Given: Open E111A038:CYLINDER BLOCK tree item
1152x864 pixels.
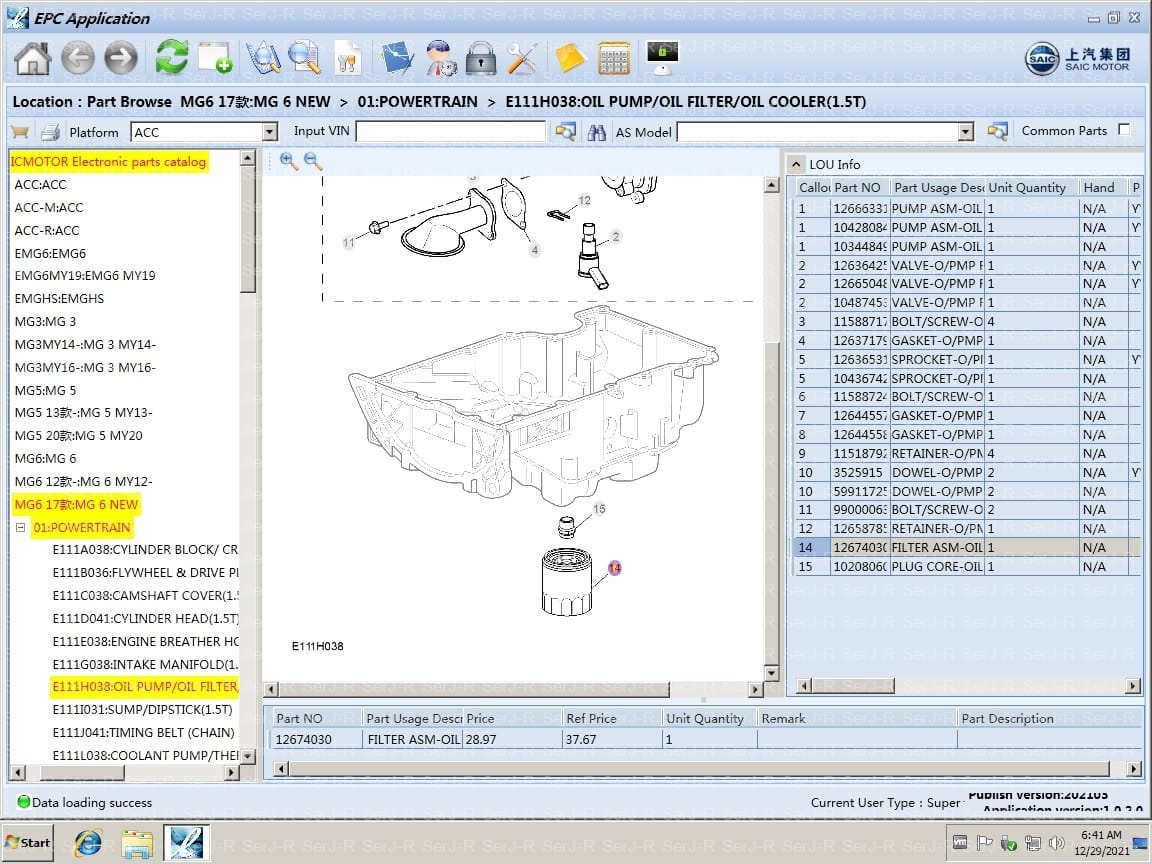Looking at the screenshot, I should 145,550.
